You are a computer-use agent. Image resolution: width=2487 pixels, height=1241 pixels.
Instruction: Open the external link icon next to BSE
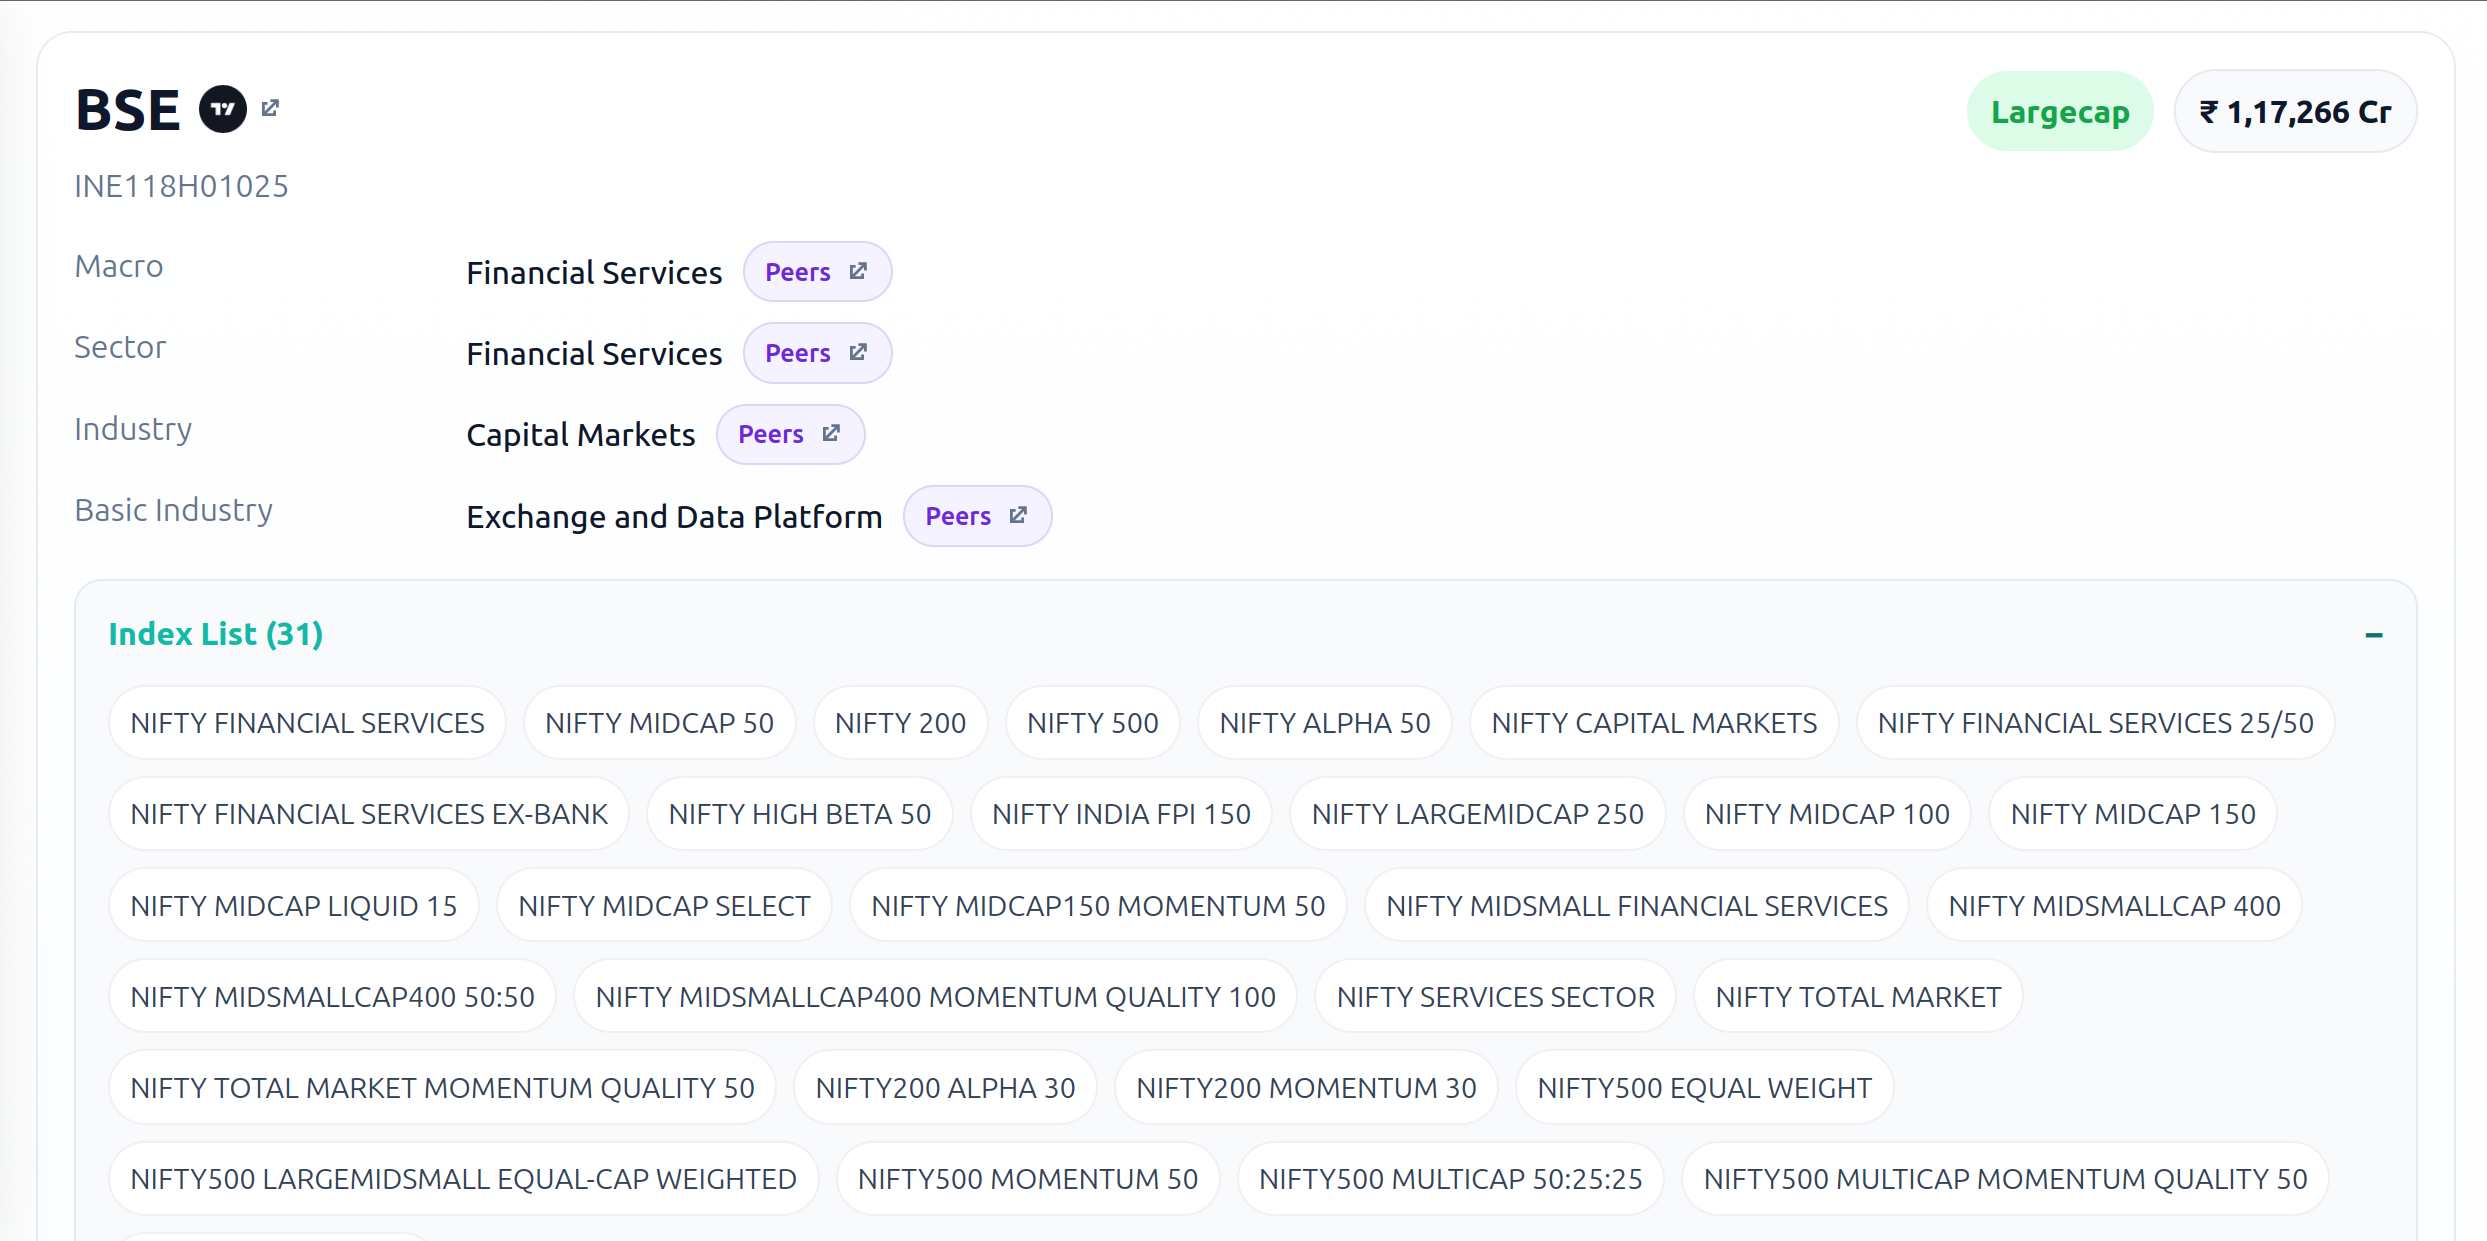click(x=270, y=107)
